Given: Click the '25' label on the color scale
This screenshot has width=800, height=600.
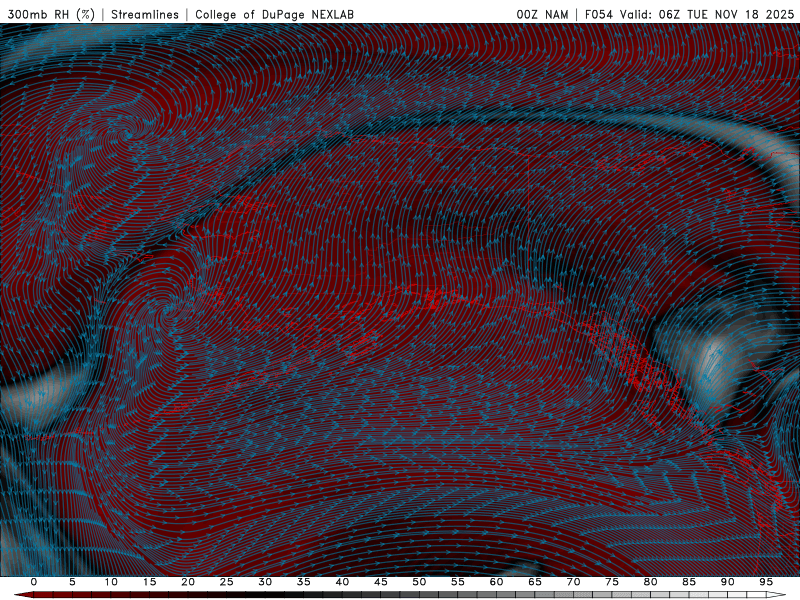Looking at the screenshot, I should (x=227, y=582).
